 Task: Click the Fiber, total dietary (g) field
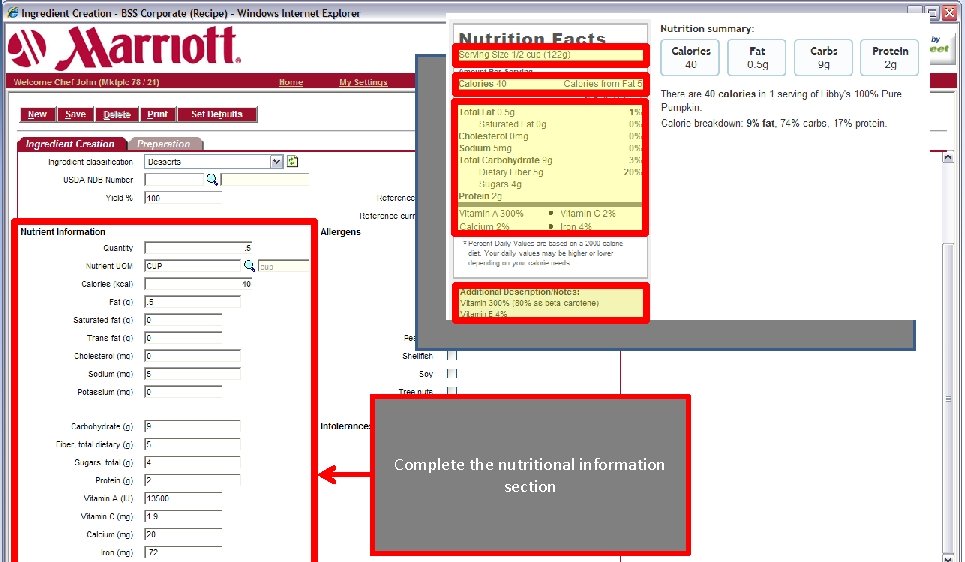[x=193, y=444]
